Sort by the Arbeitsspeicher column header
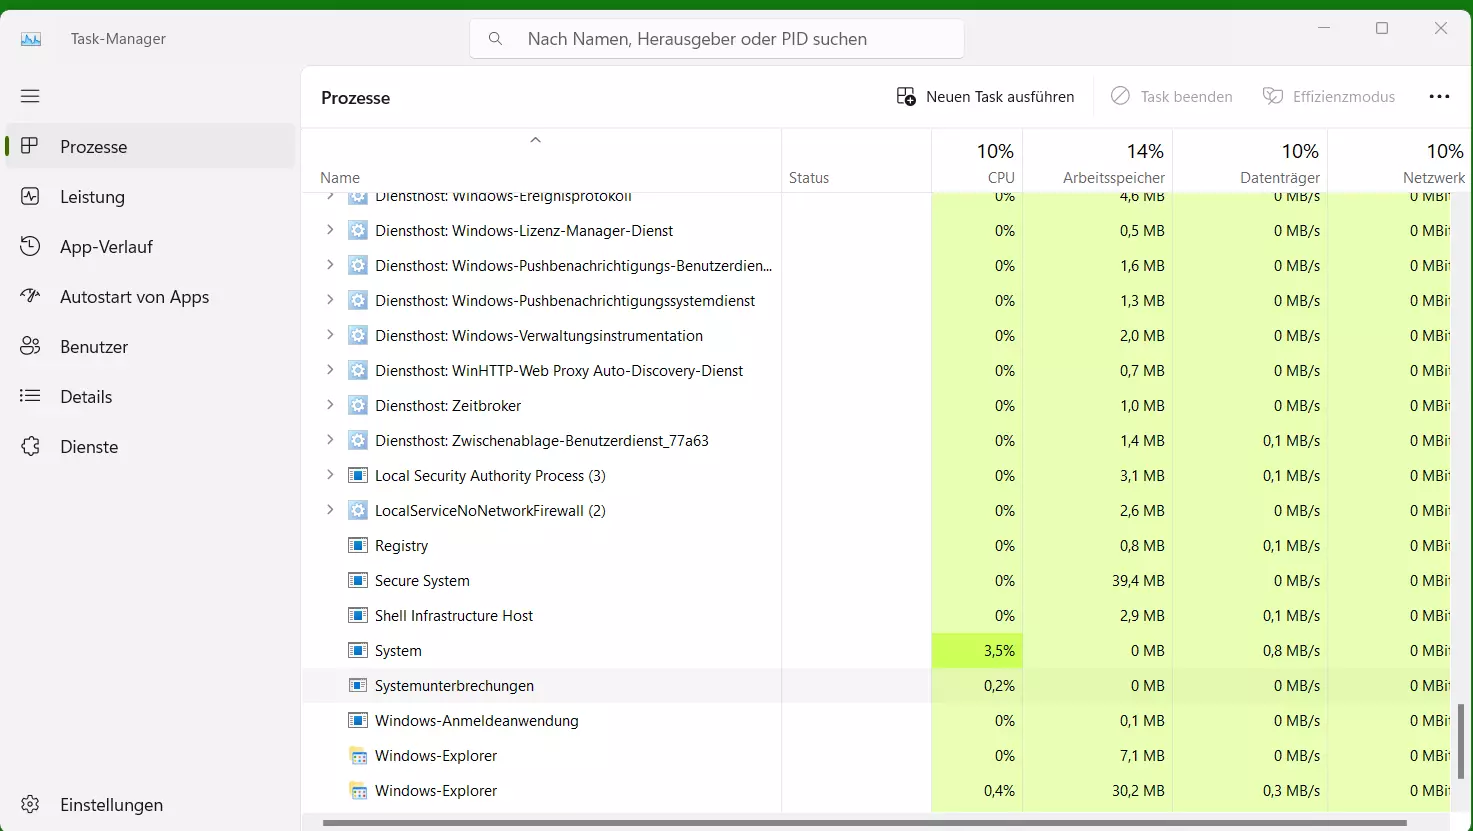This screenshot has width=1473, height=831. [1098, 160]
